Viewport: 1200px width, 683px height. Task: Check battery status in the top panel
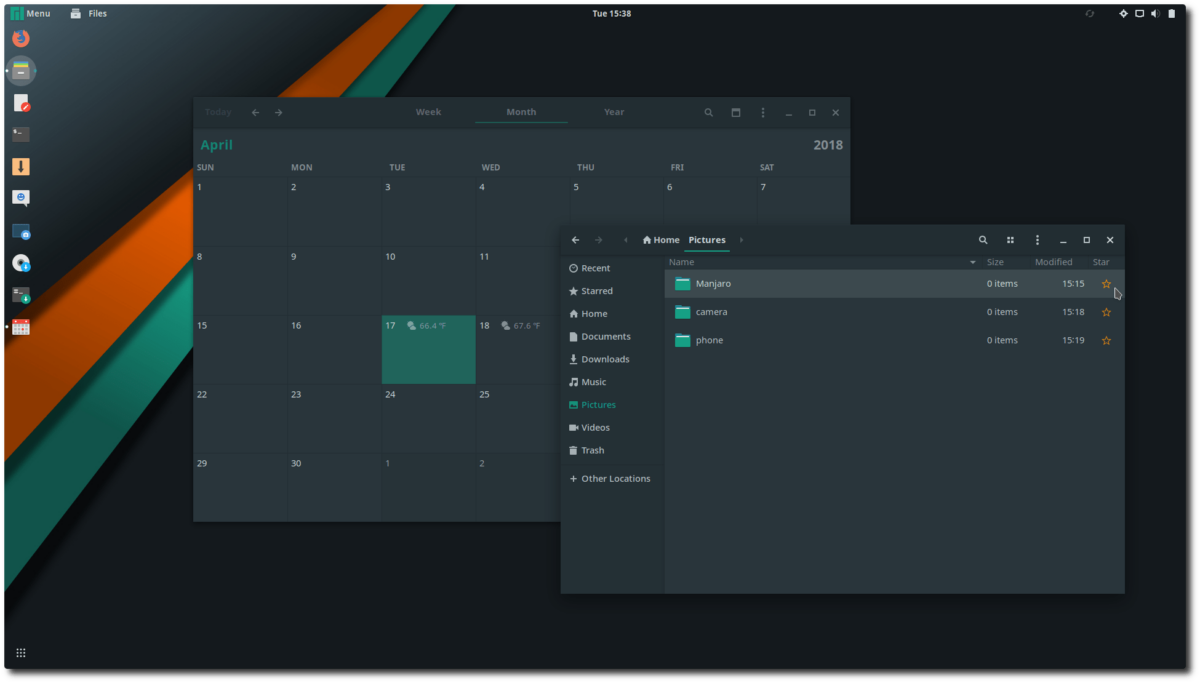pyautogui.click(x=1173, y=13)
